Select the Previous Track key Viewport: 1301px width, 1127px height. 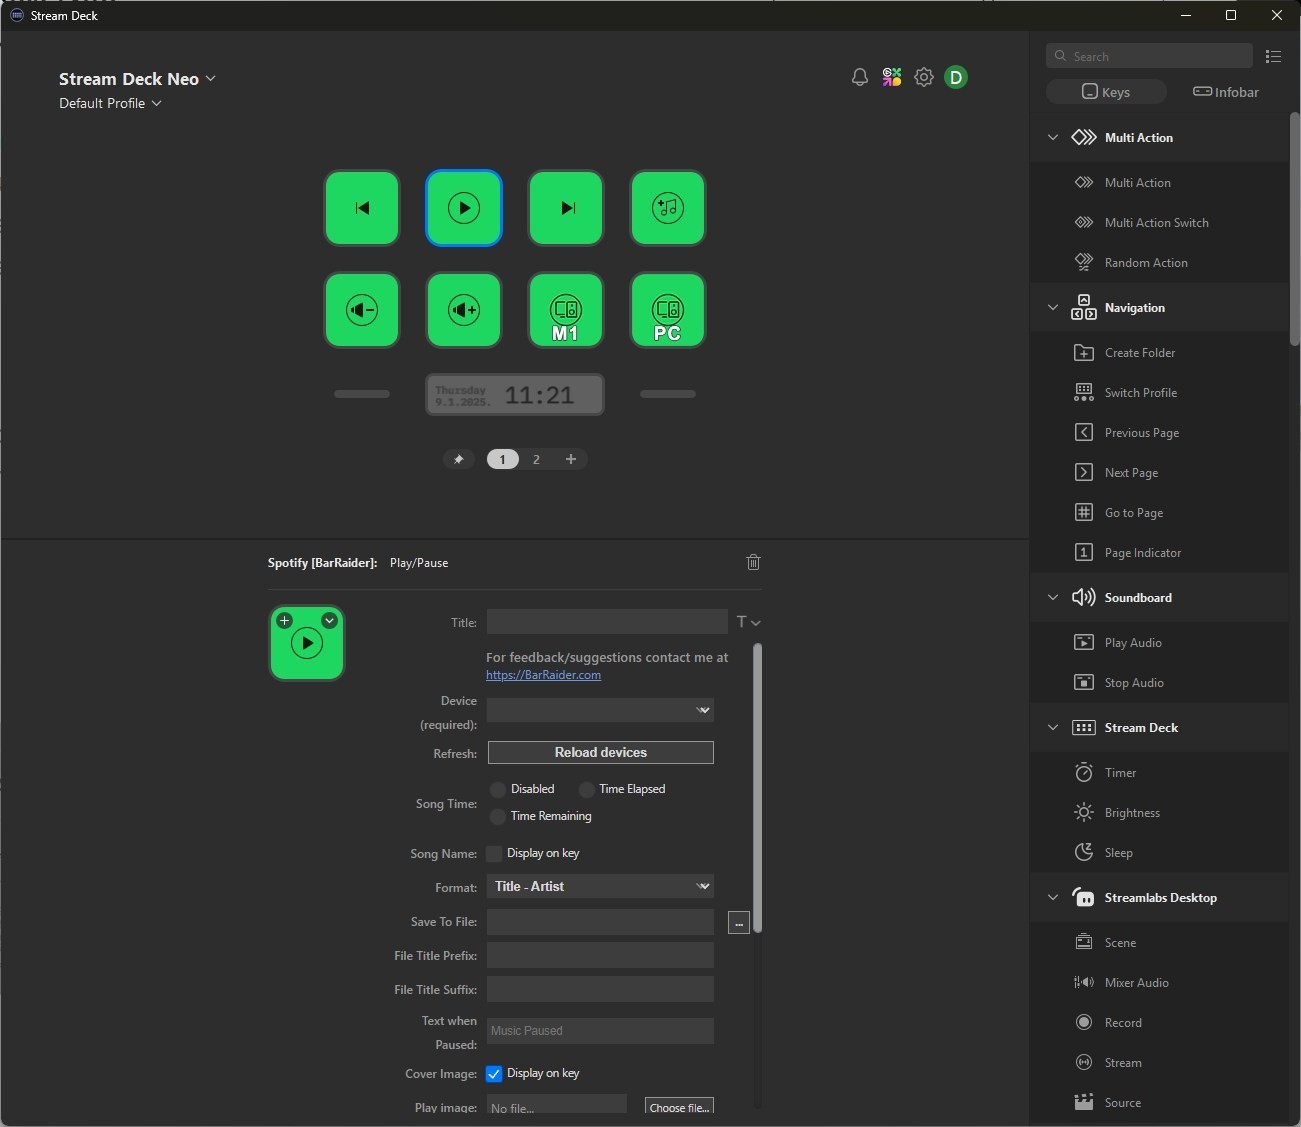click(362, 208)
